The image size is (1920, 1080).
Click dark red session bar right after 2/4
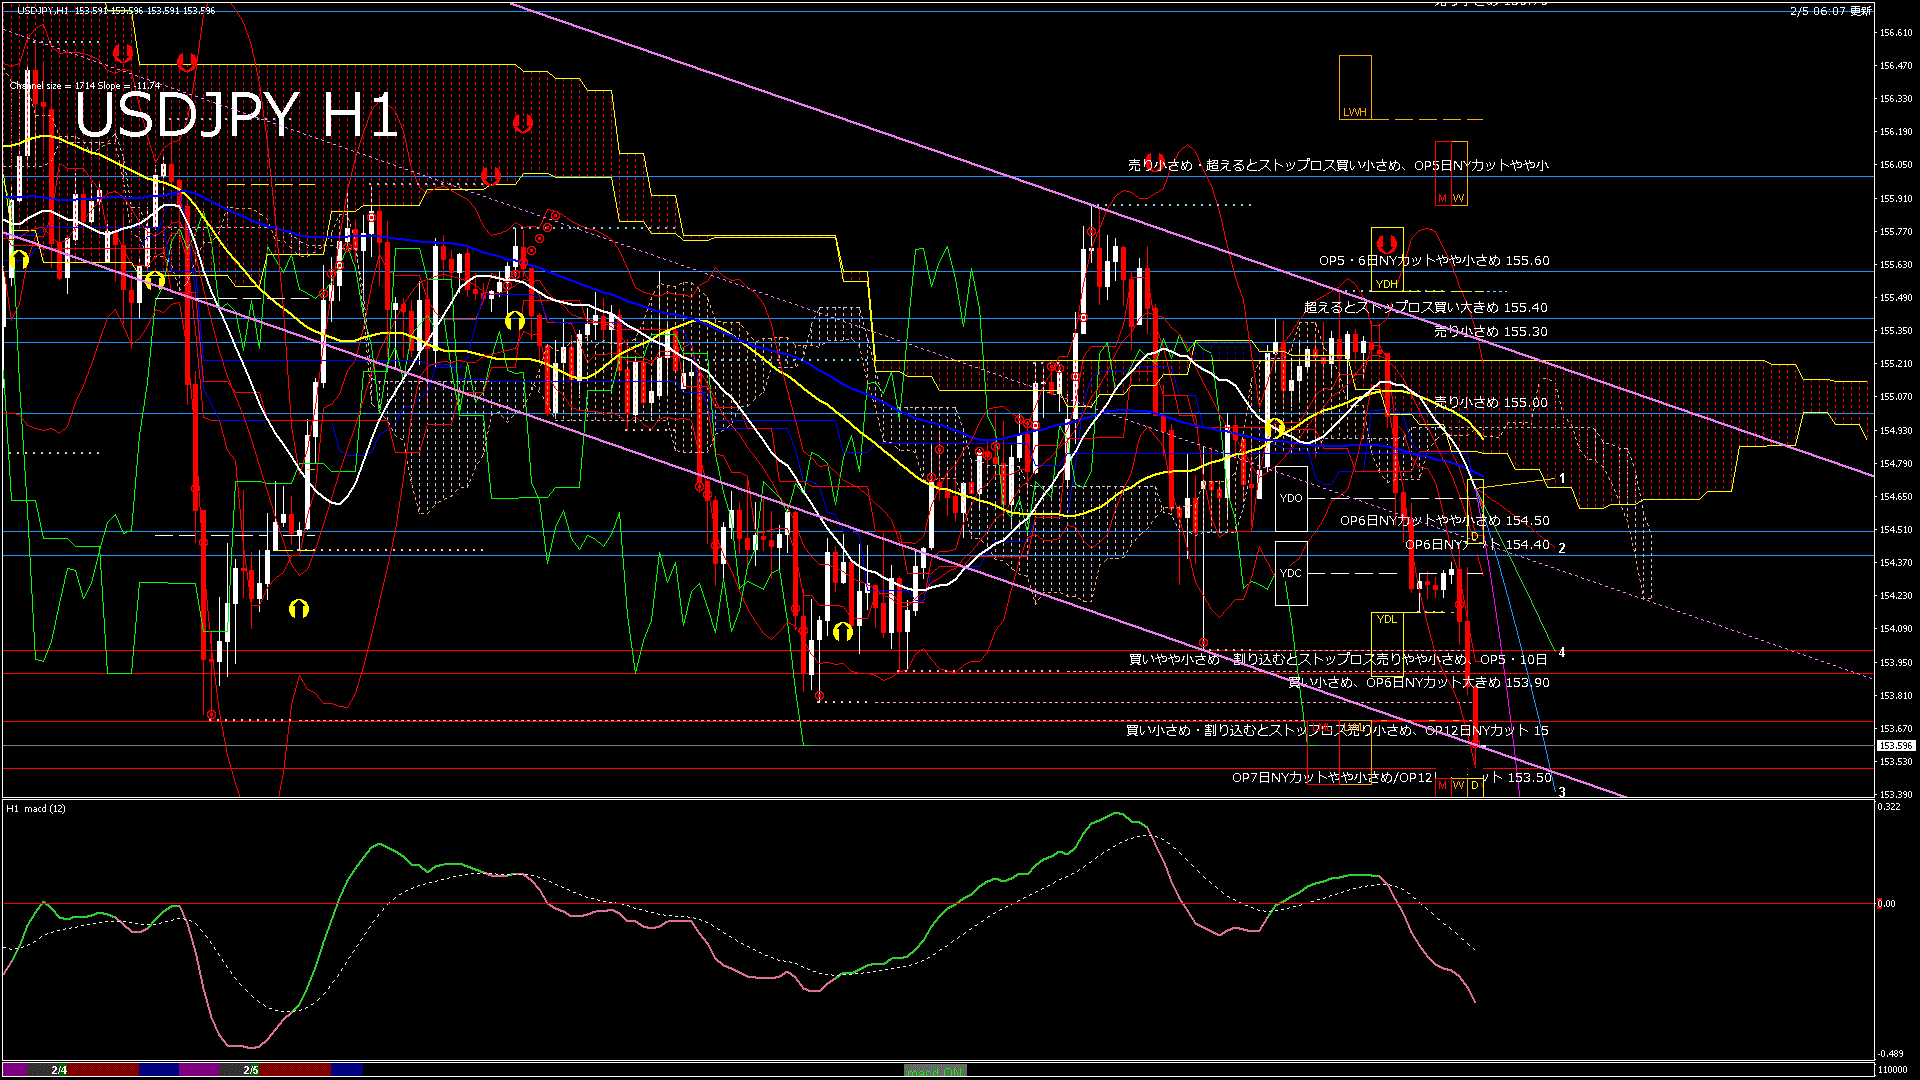coord(104,1070)
